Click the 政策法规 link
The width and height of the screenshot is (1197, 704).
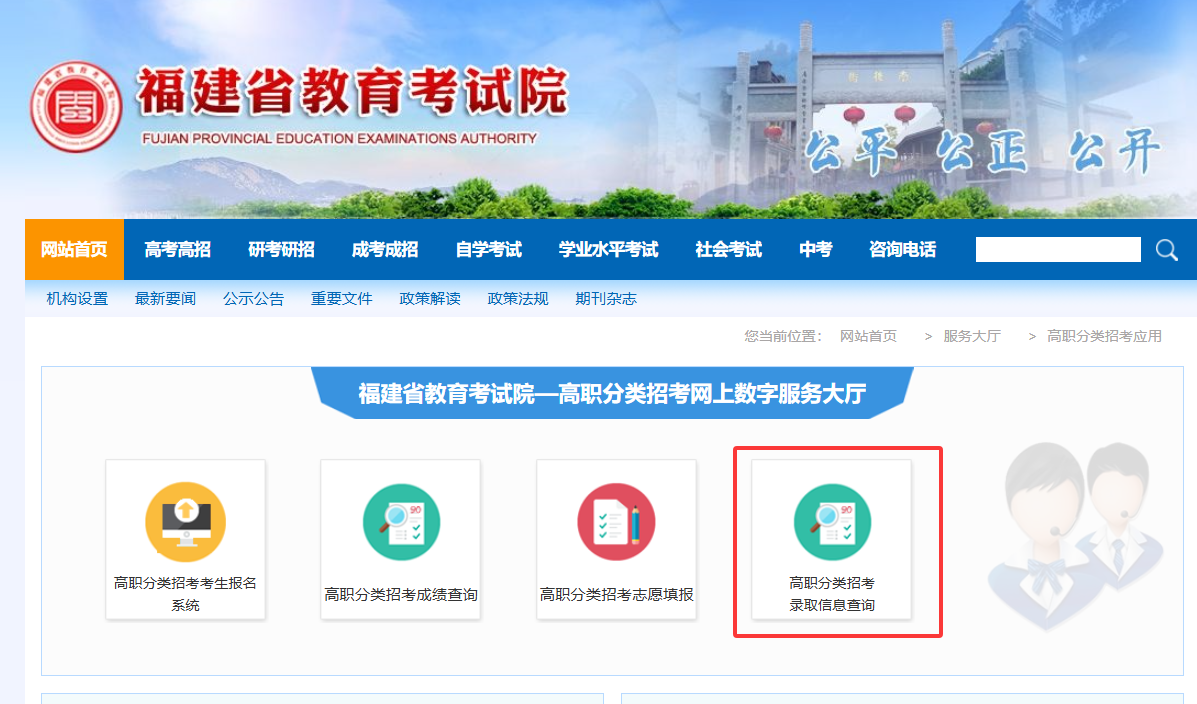(x=518, y=297)
